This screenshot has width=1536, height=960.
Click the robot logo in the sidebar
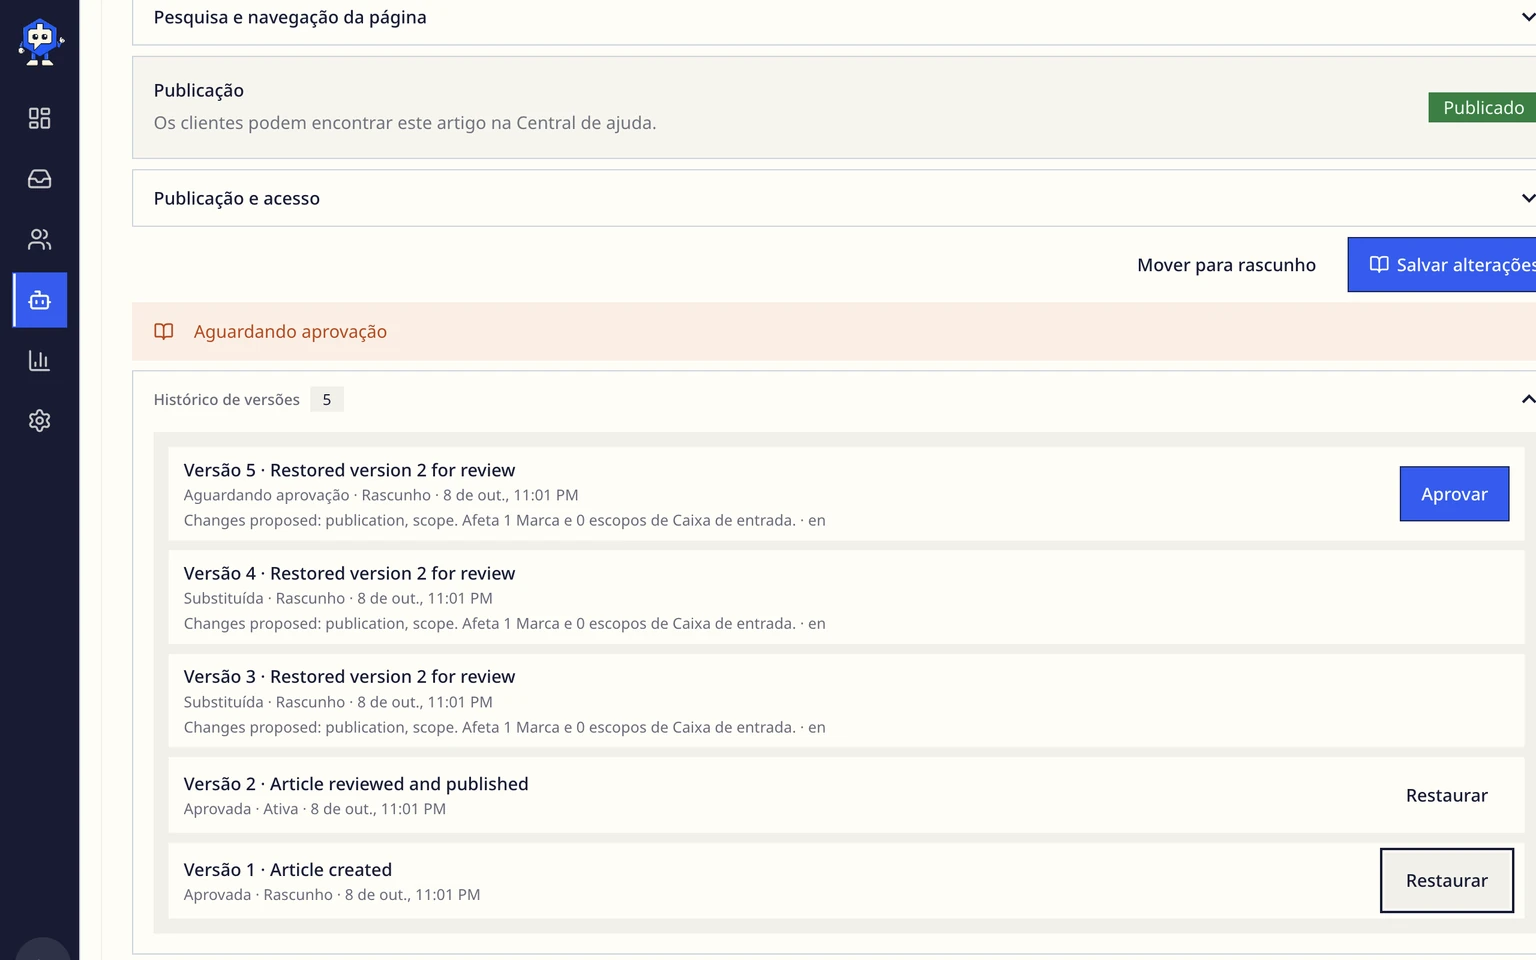click(40, 42)
